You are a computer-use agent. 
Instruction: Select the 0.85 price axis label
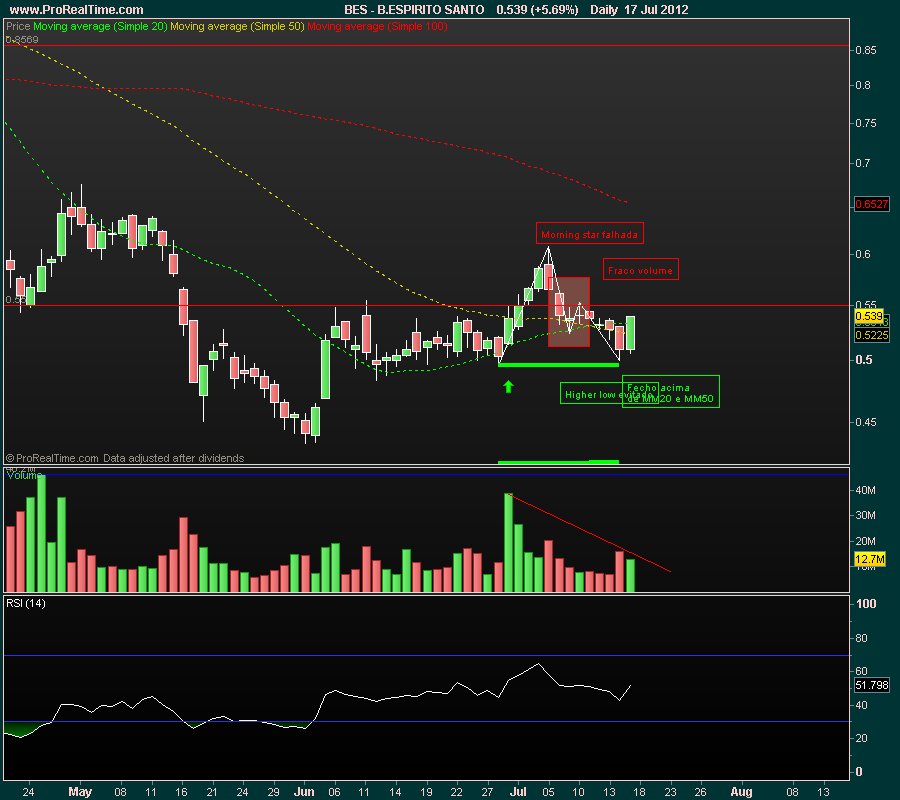pos(866,51)
